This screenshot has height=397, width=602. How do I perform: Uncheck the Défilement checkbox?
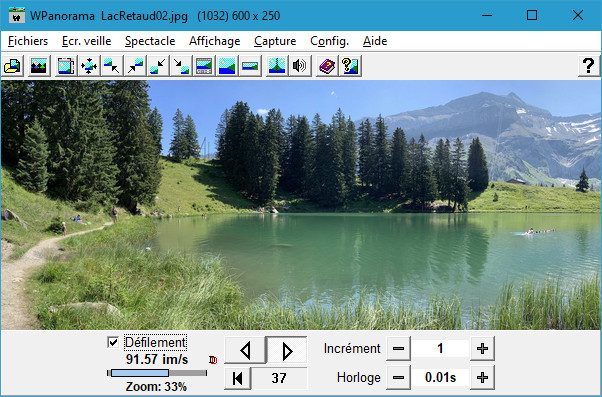113,342
